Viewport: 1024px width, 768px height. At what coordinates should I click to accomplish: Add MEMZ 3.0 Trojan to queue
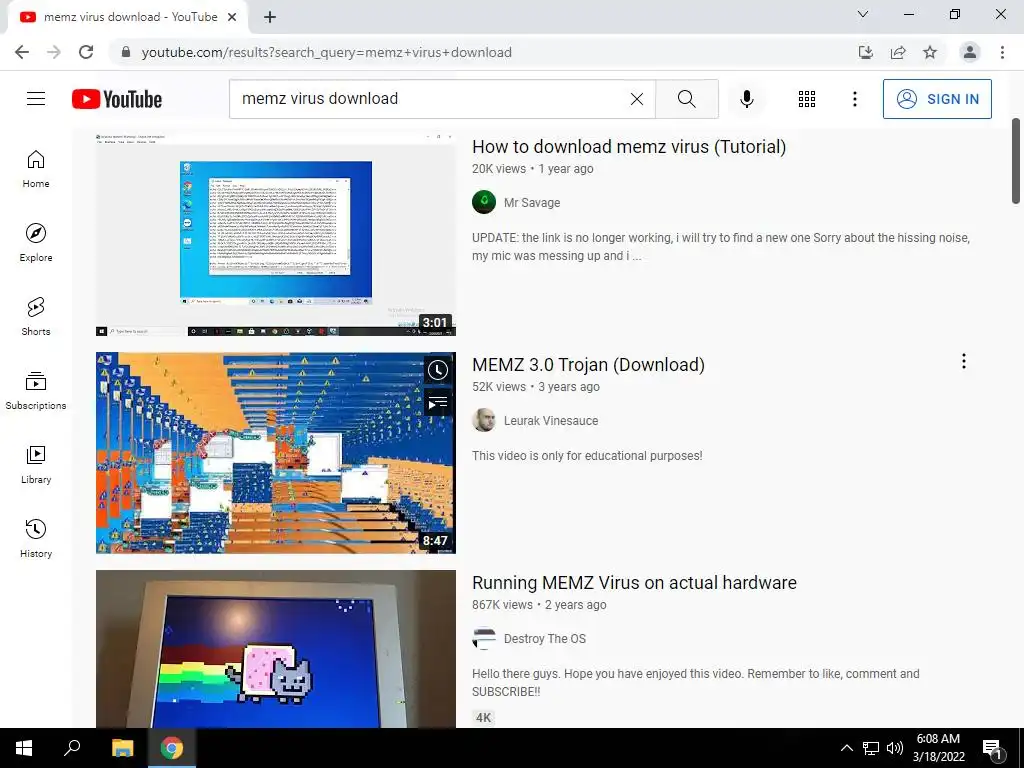click(438, 402)
